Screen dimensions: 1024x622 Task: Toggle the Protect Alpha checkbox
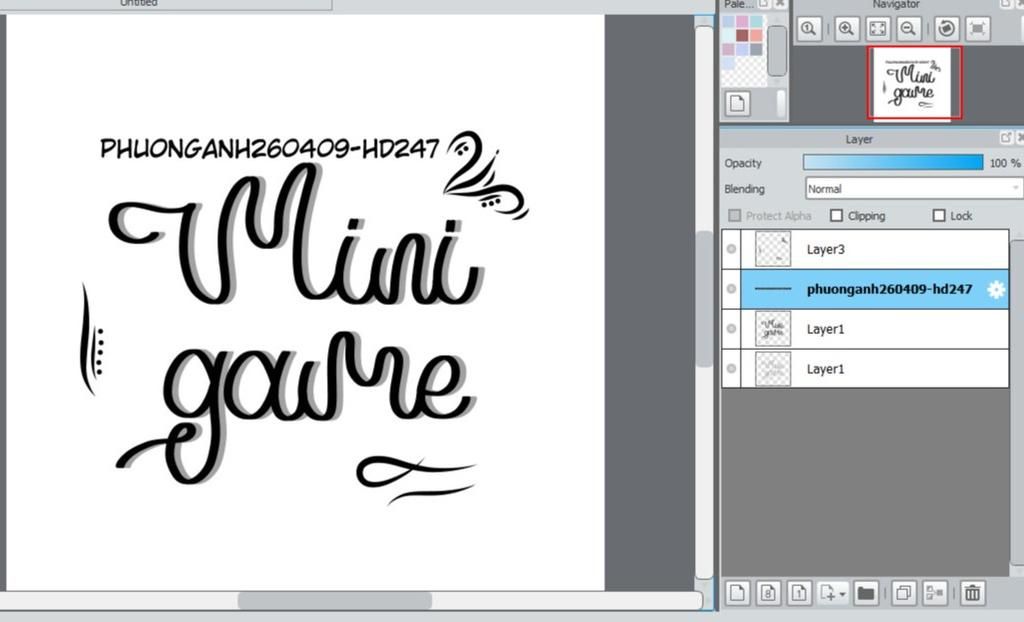735,216
